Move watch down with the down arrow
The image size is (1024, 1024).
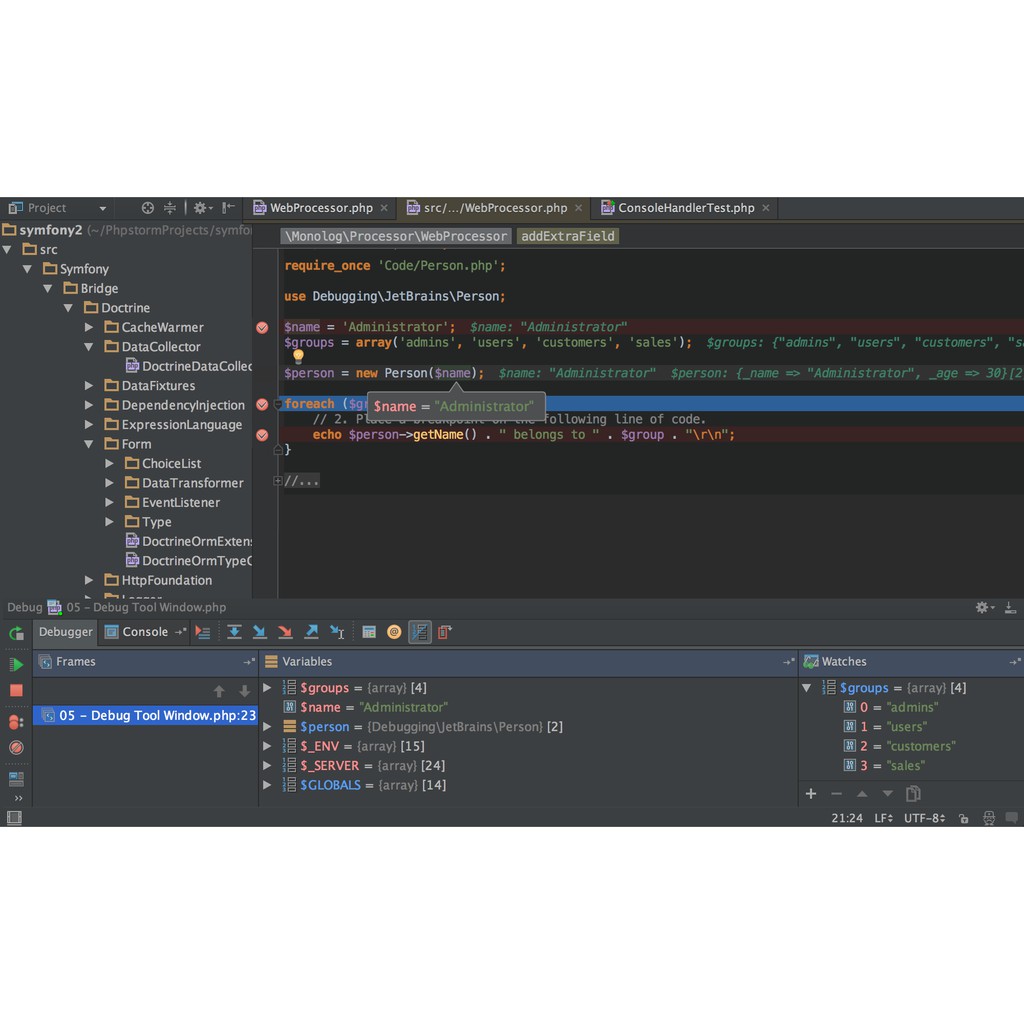coord(888,794)
